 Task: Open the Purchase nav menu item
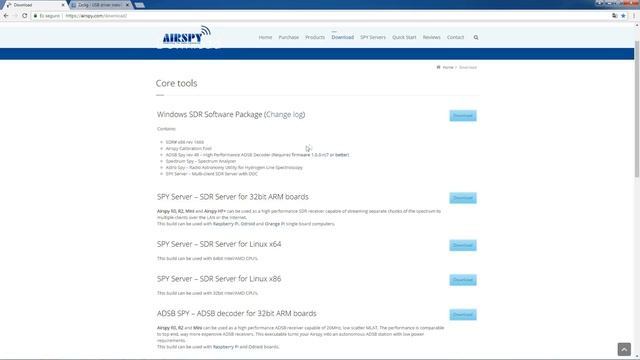tap(289, 37)
